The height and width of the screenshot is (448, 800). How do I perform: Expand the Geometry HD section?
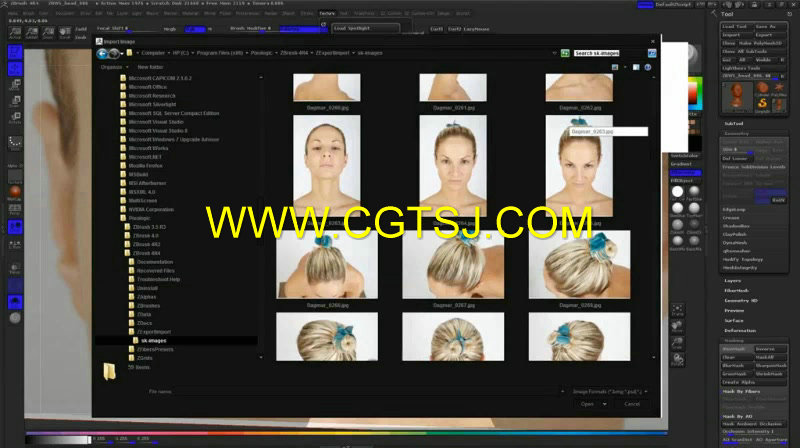pos(741,301)
